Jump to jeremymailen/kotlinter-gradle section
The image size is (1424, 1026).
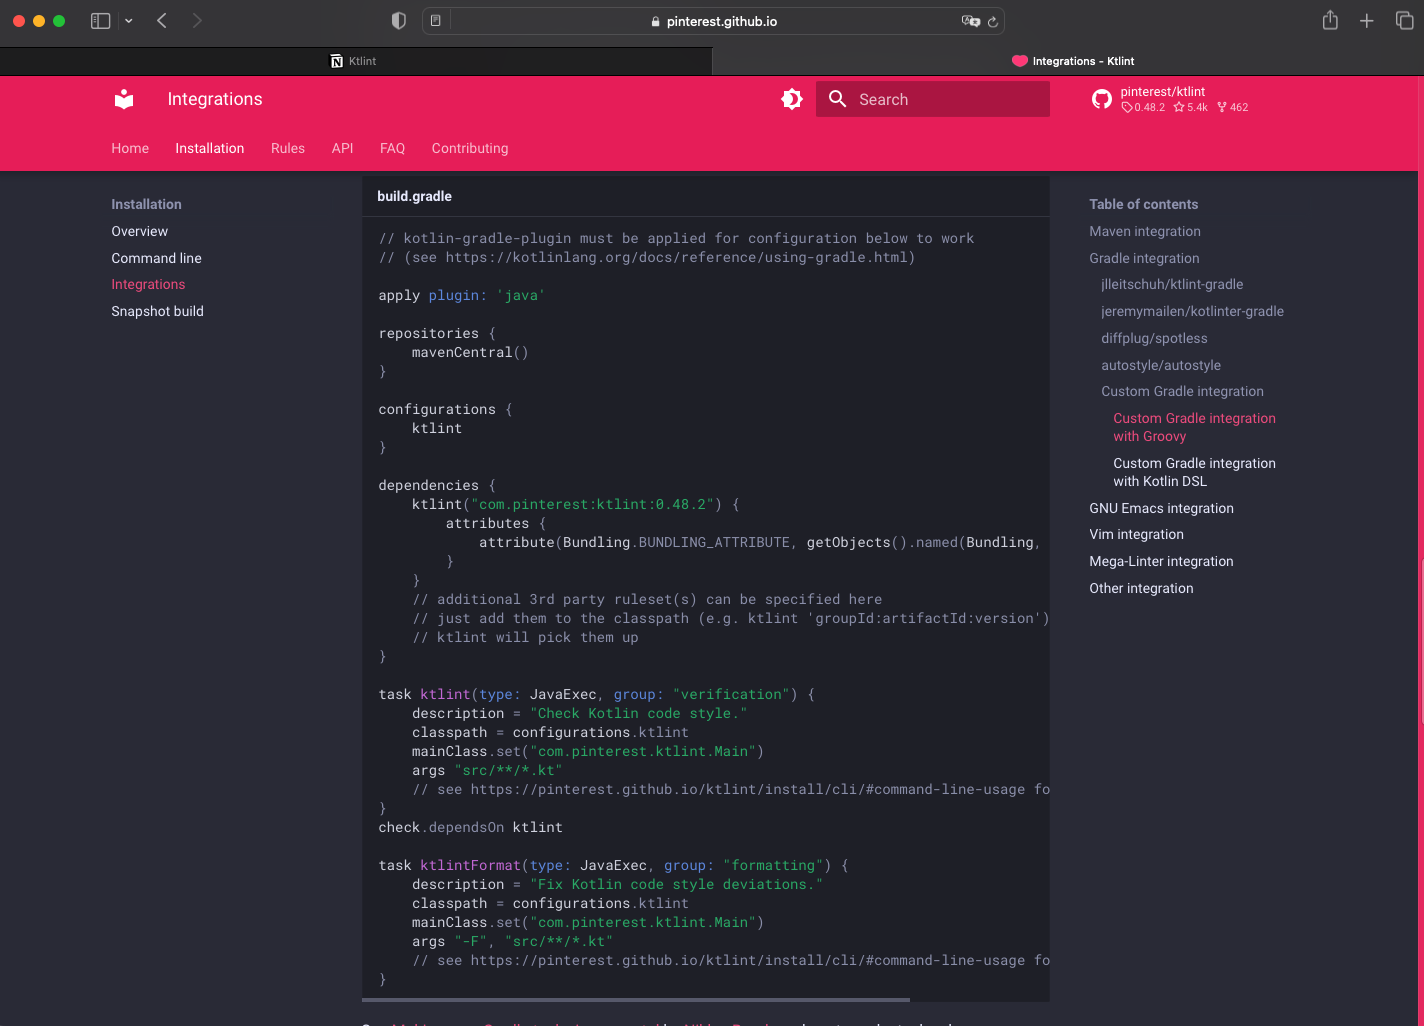click(1192, 311)
